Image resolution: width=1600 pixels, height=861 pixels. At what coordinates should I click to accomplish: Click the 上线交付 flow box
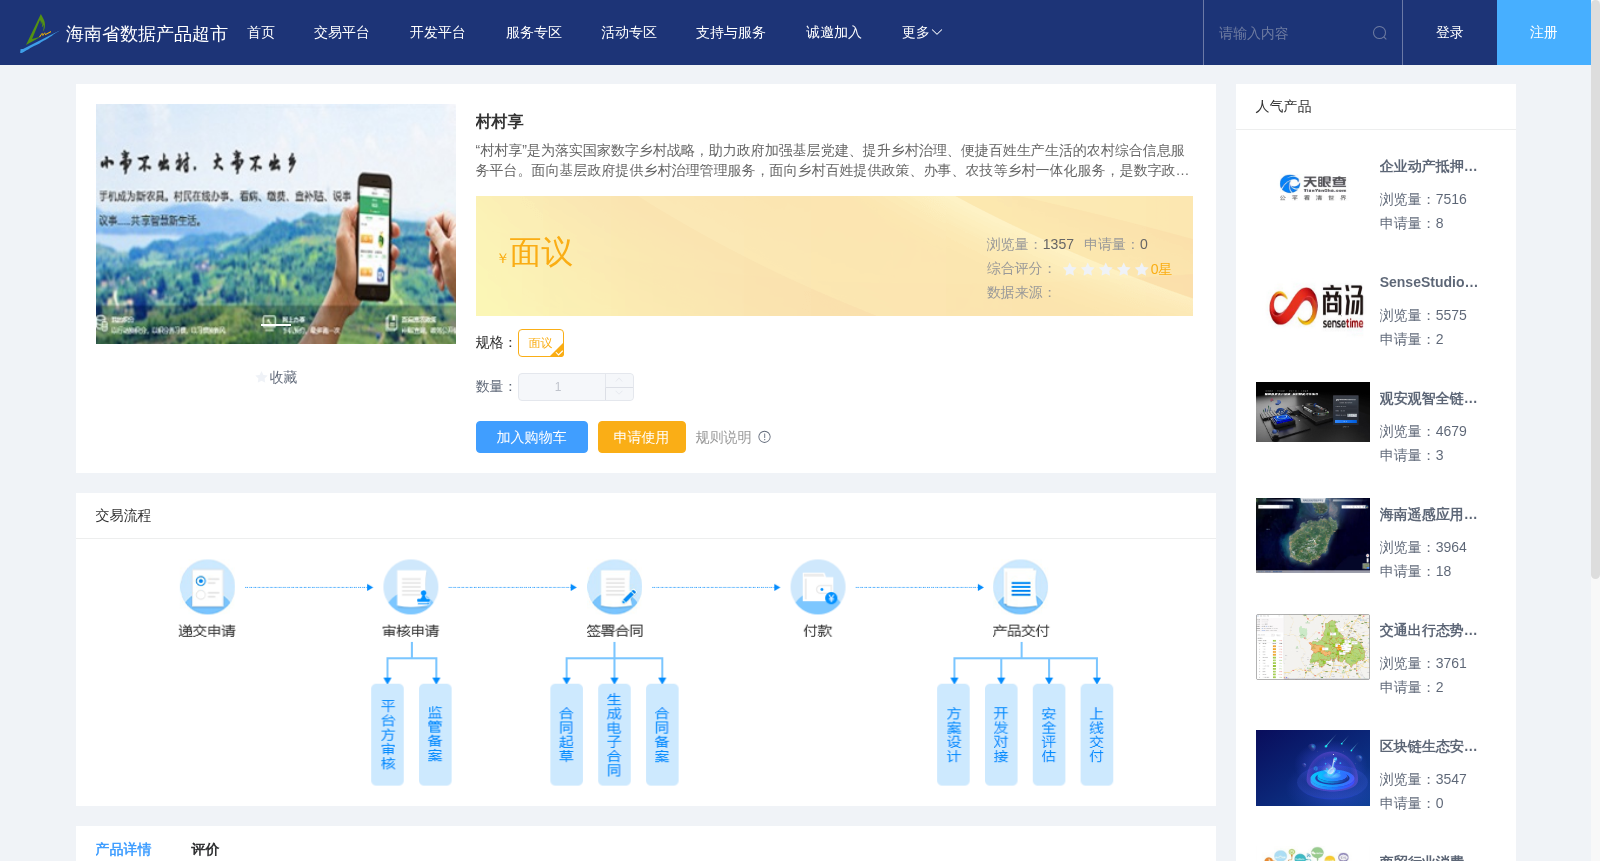point(1097,734)
